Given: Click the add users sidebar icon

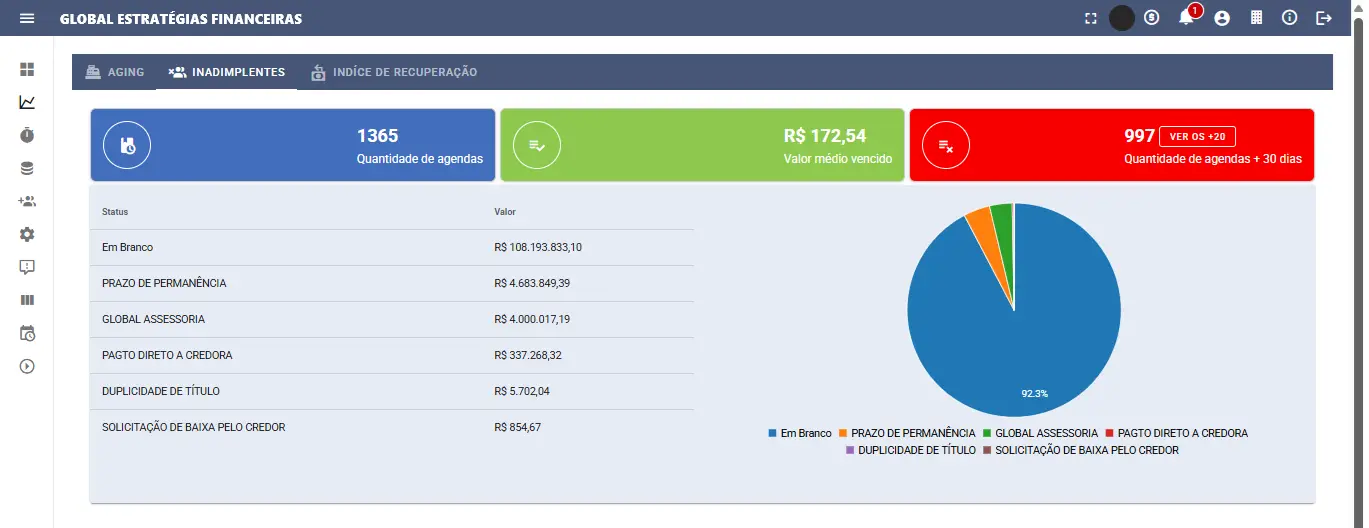Looking at the screenshot, I should (27, 201).
